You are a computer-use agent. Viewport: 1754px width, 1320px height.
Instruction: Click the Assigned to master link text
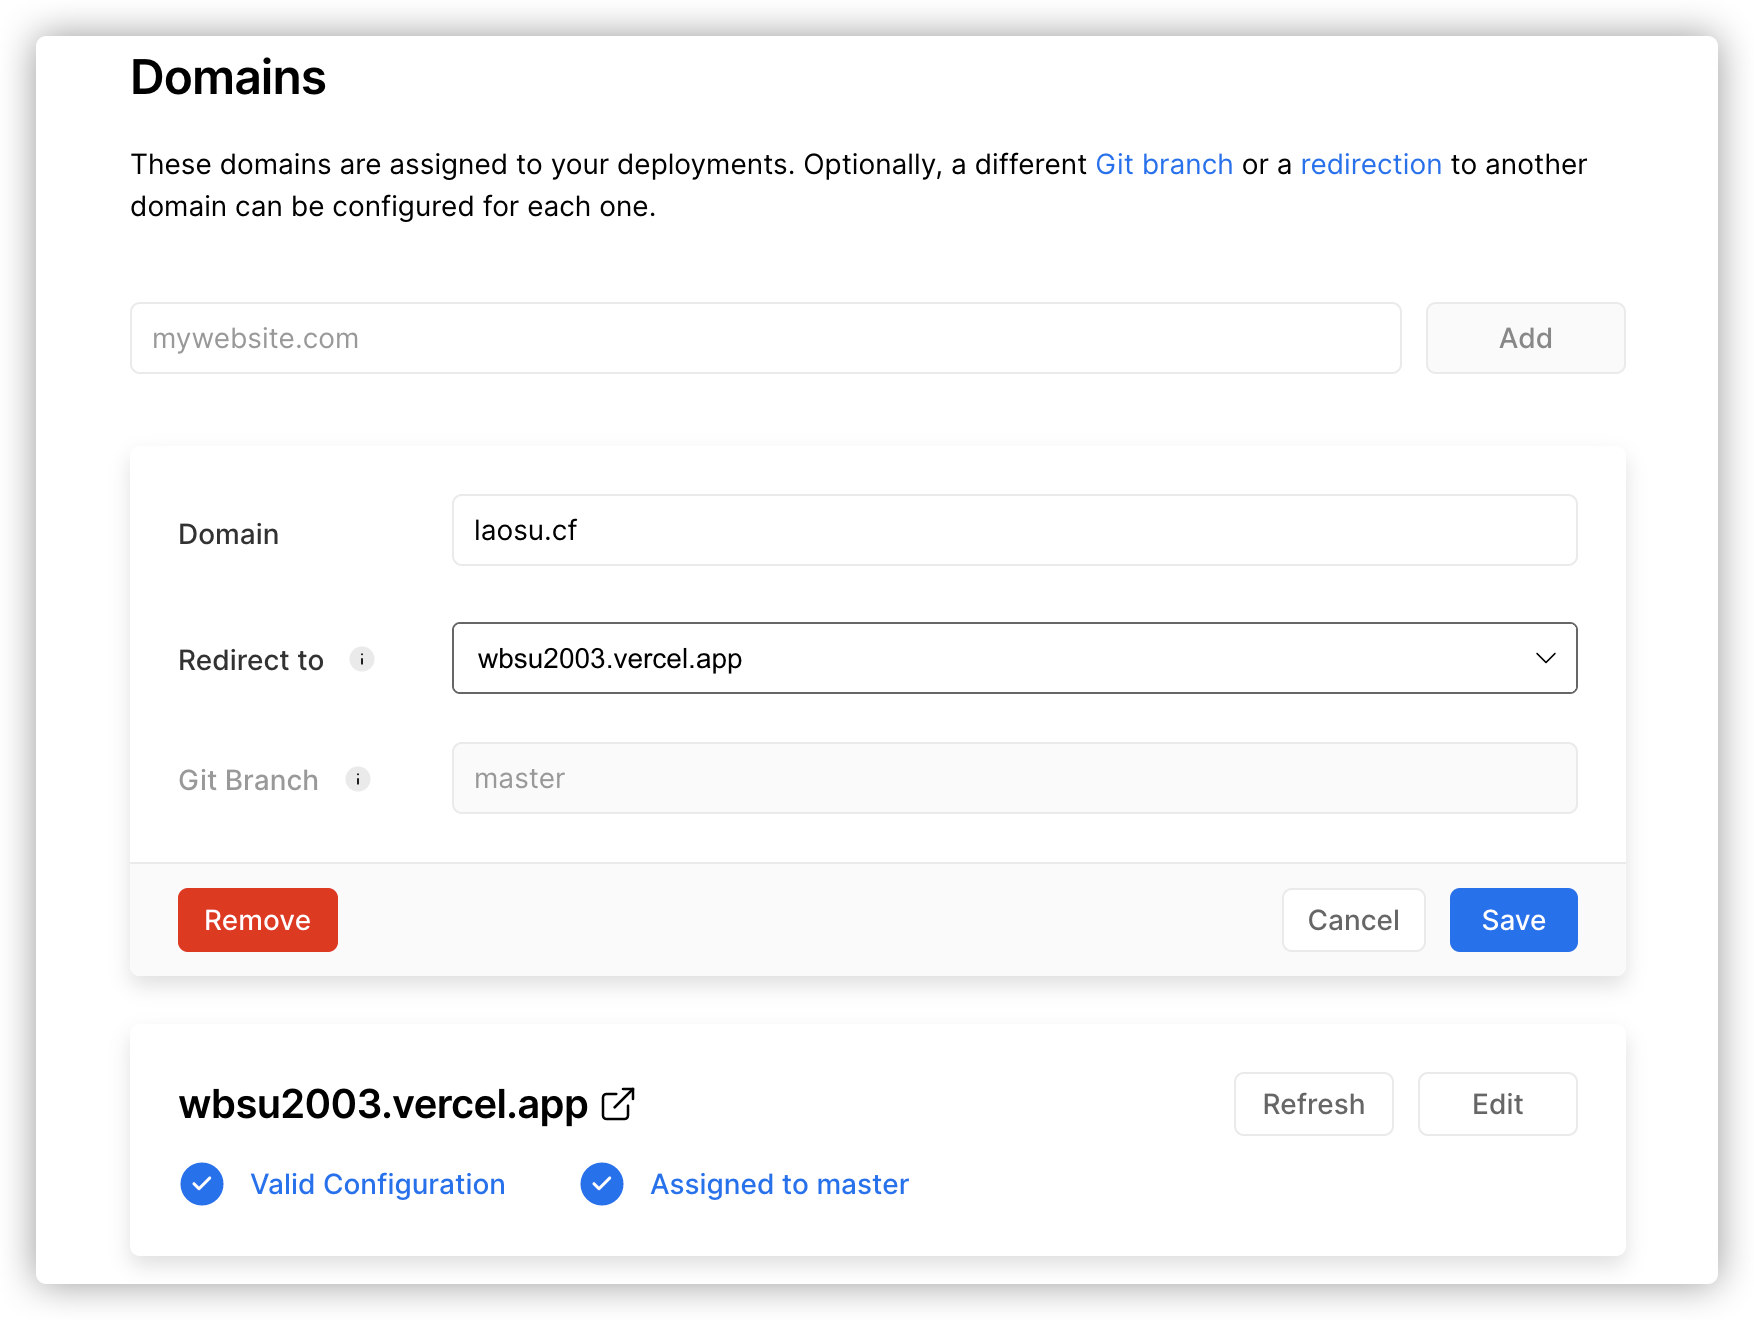point(780,1184)
